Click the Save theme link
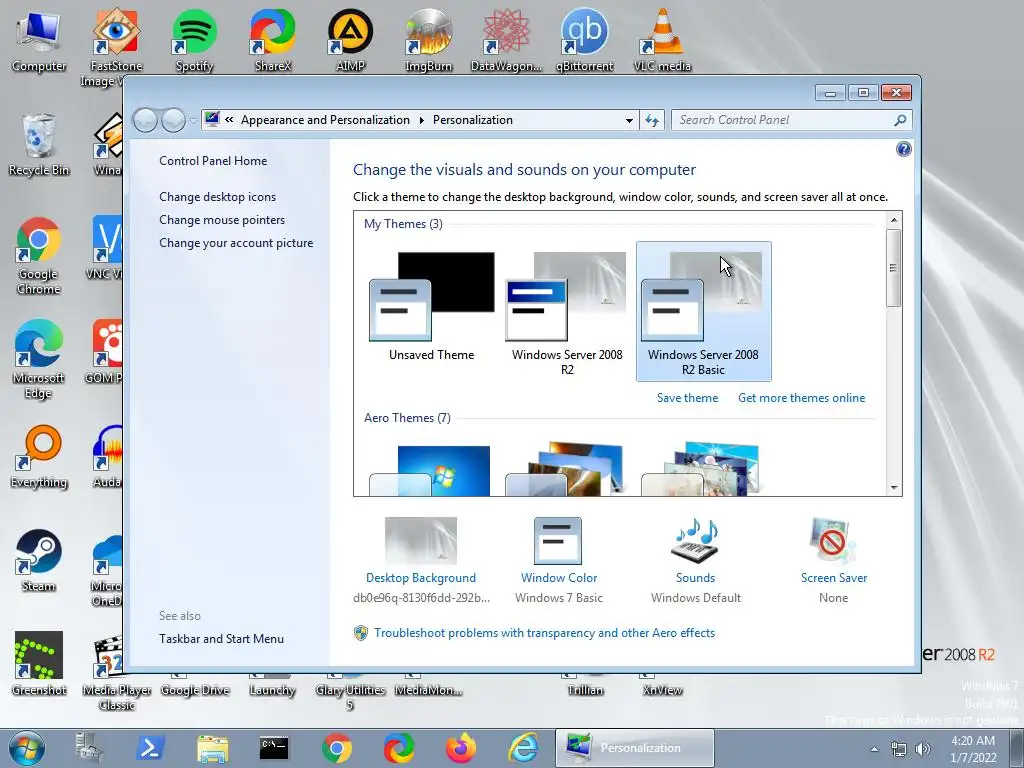Screen dimensions: 1024x768 [687, 398]
